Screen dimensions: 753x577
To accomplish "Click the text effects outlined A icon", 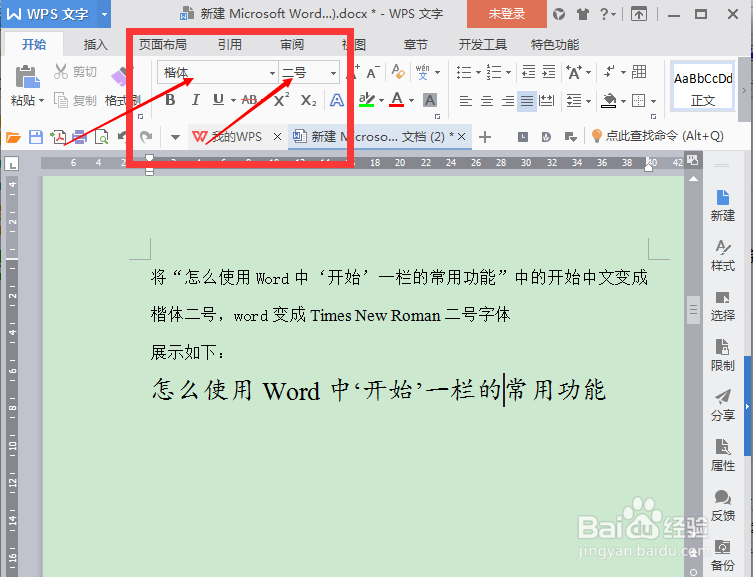I will pos(337,100).
